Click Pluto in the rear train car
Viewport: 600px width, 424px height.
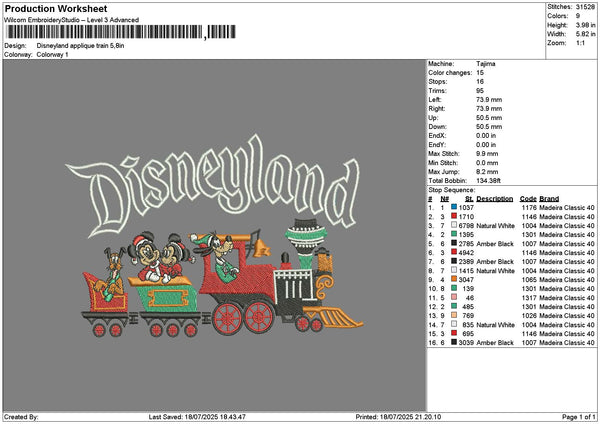pos(111,272)
